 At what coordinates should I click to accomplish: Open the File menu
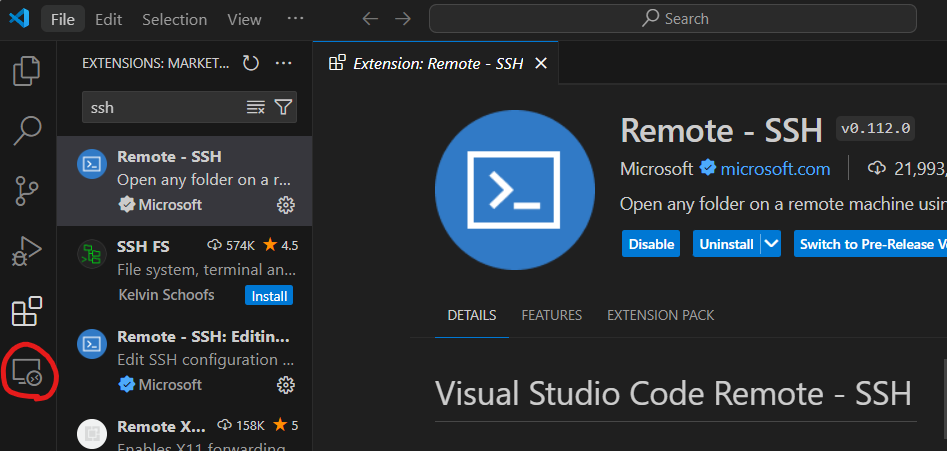(x=63, y=19)
